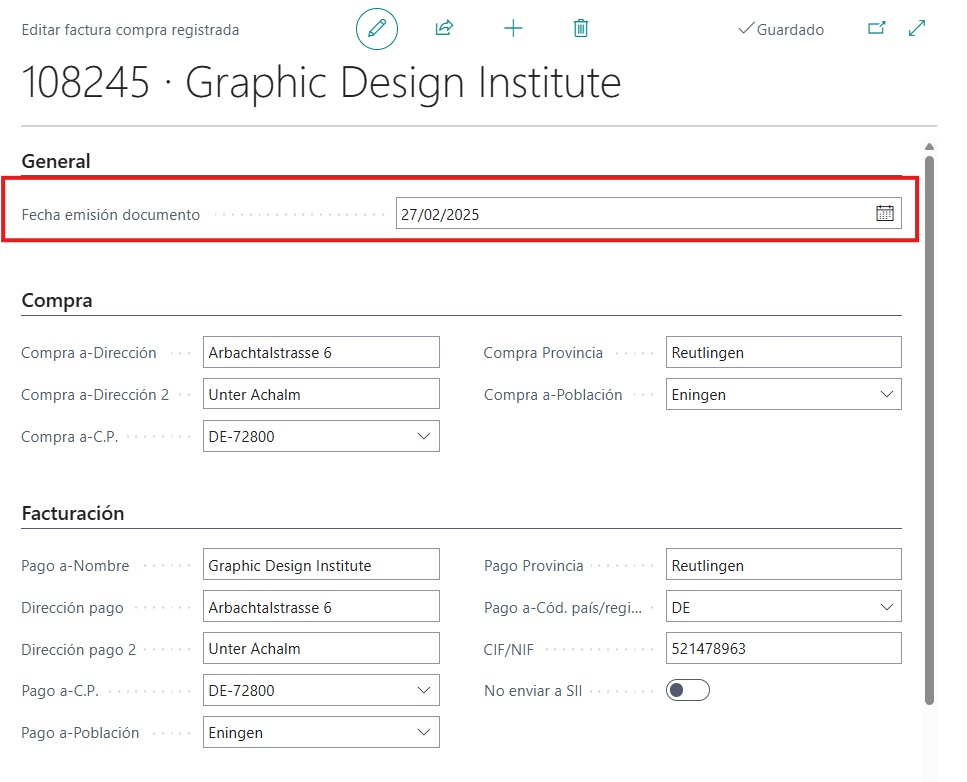Open page in new window icon
The image size is (967, 782).
click(x=877, y=29)
